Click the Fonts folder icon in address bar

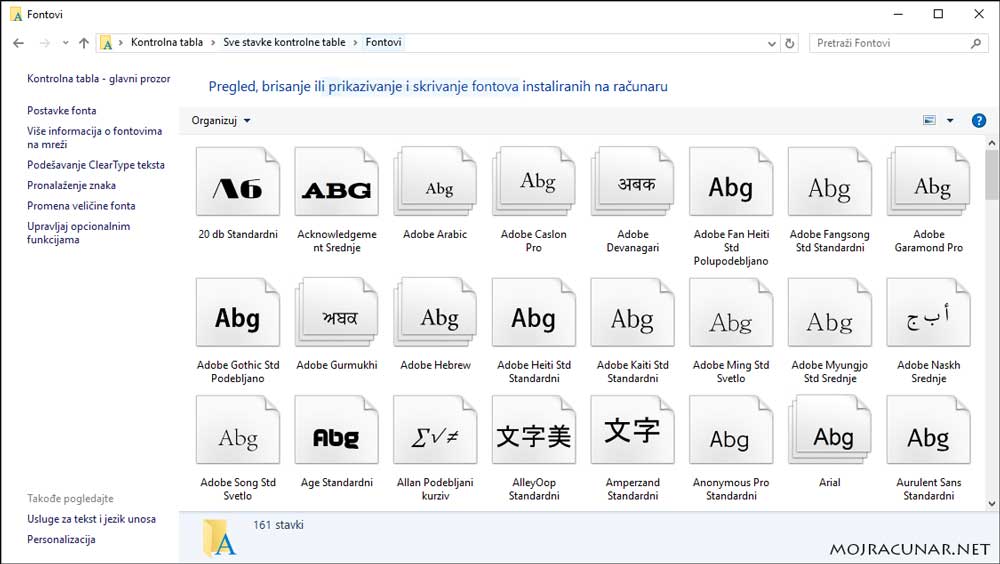coord(107,43)
